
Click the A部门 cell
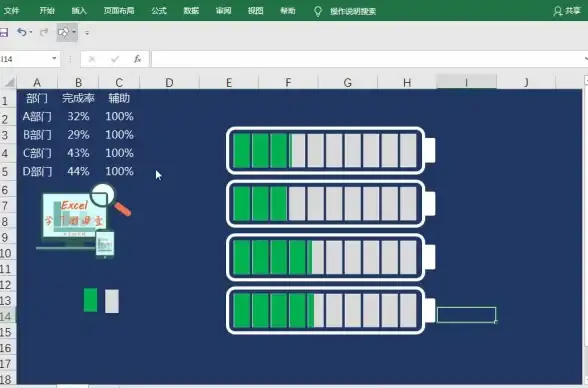[x=37, y=117]
